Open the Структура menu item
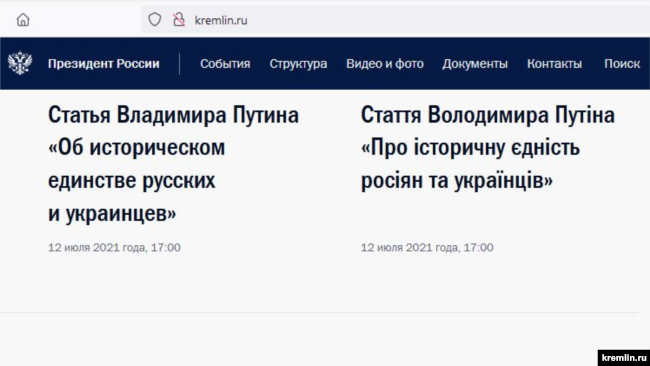The height and width of the screenshot is (366, 650). tap(298, 63)
